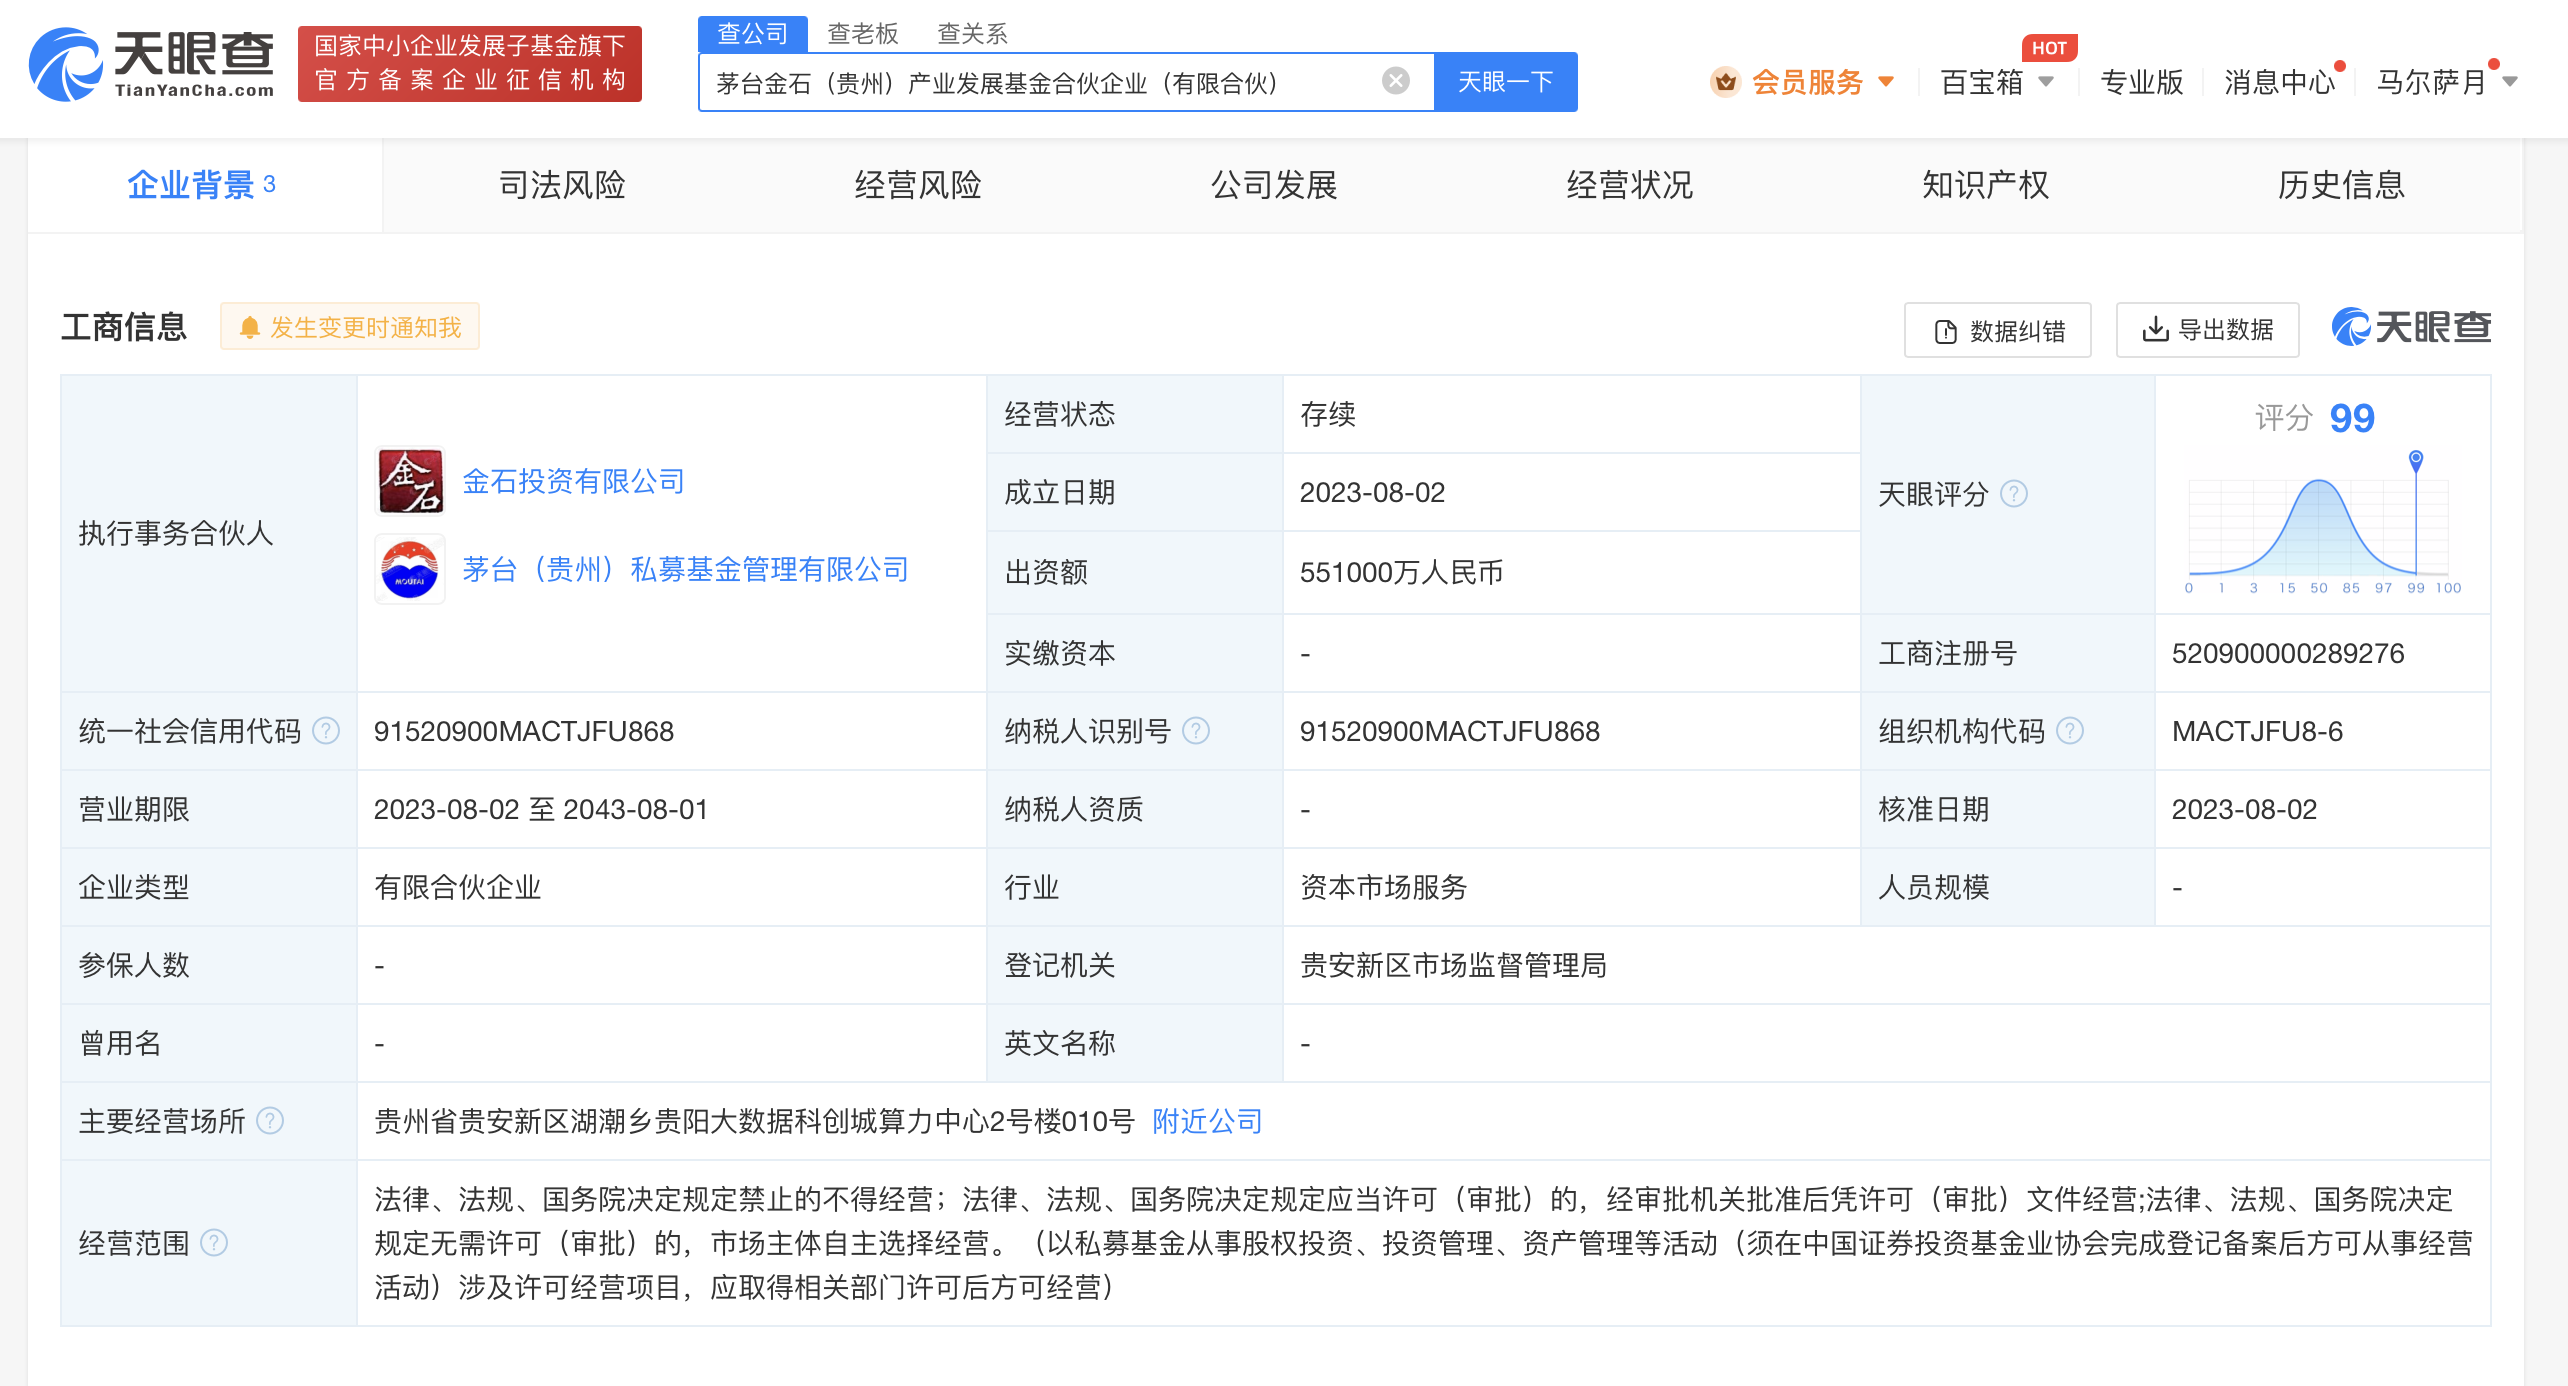Switch to 查老板 search tab

point(863,34)
